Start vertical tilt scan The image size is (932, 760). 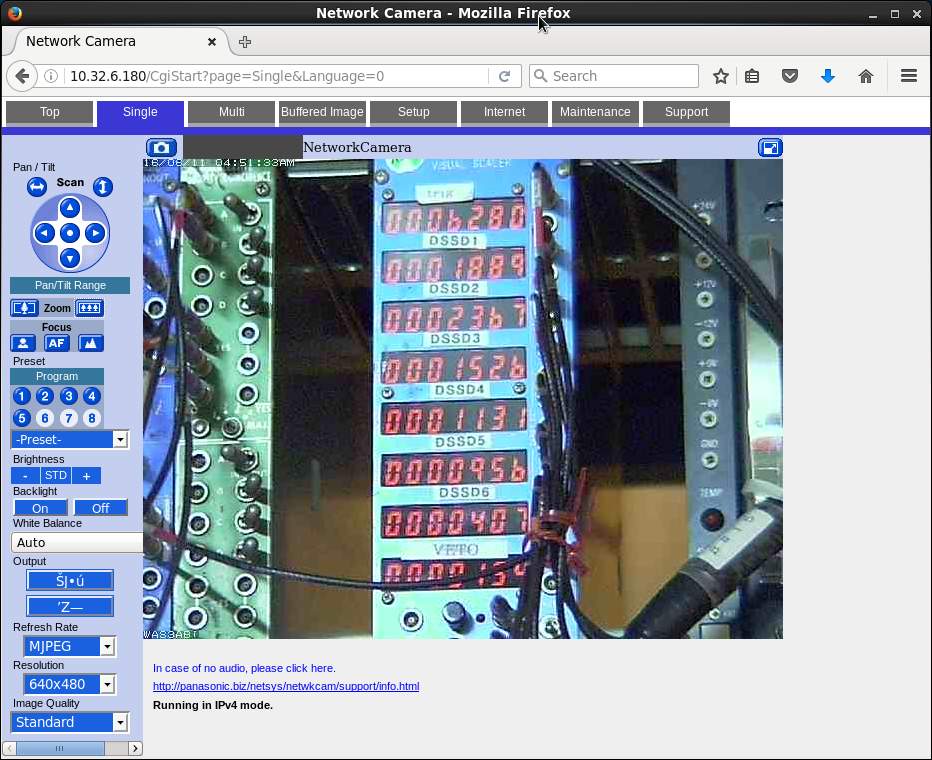click(103, 187)
